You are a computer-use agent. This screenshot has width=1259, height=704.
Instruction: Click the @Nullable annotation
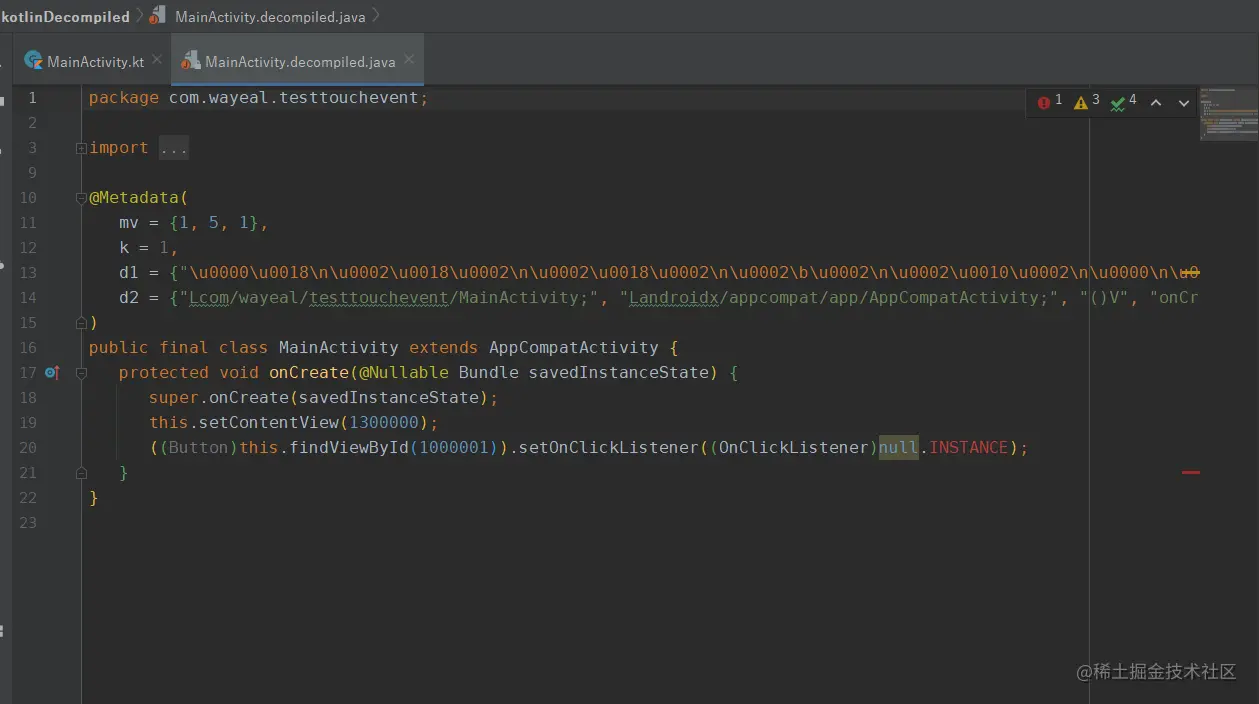coord(403,373)
